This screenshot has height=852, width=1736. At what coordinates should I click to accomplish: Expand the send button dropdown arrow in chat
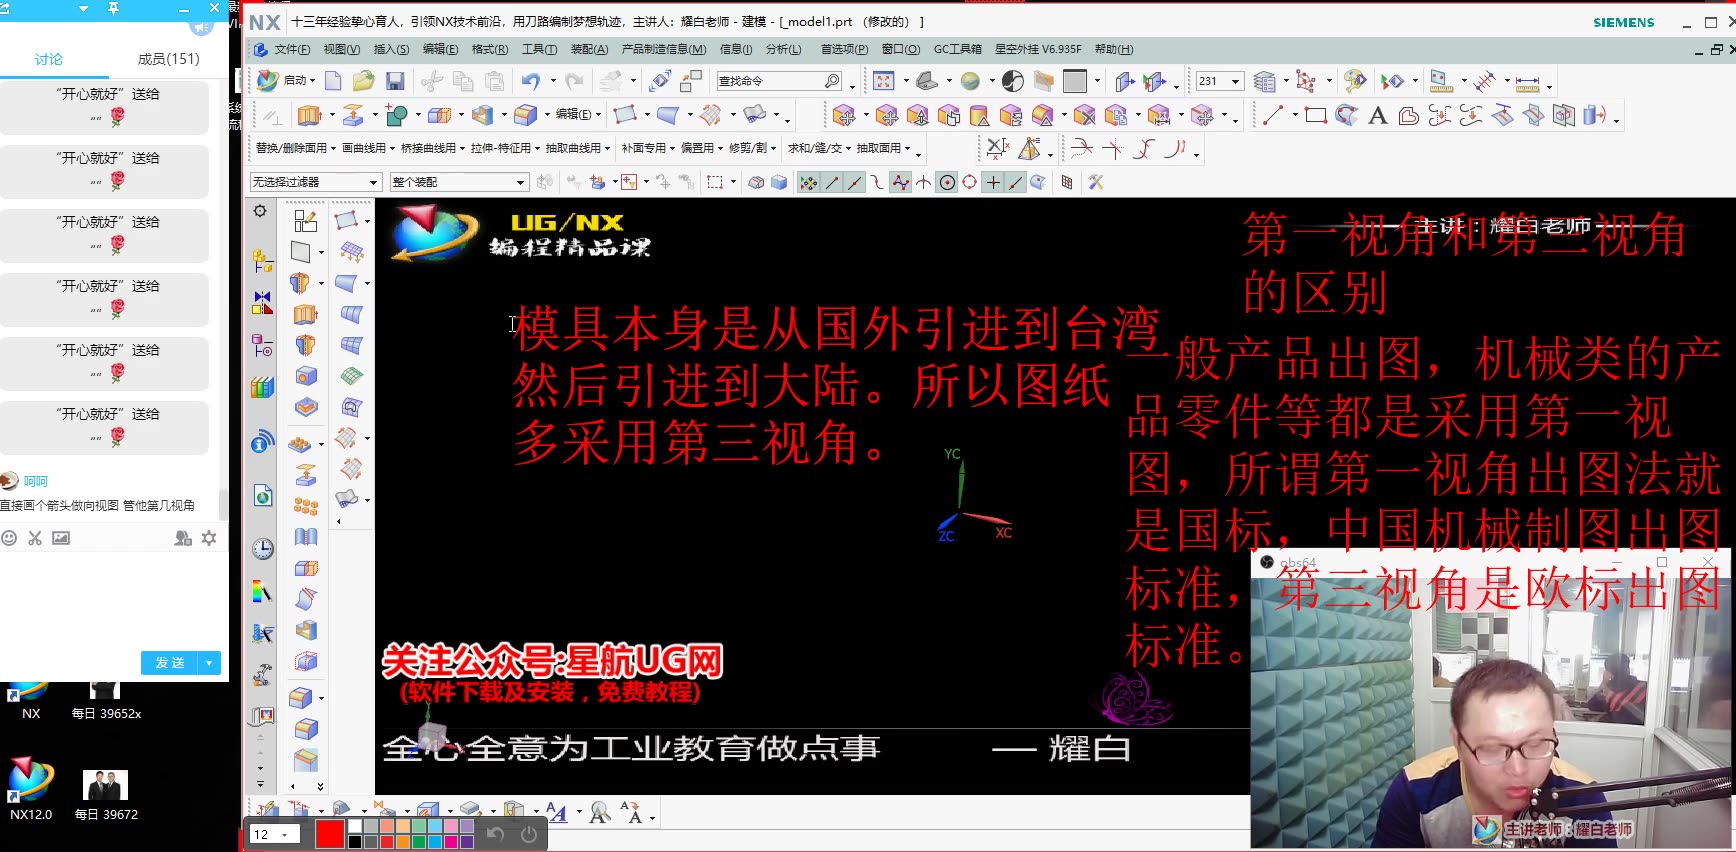point(209,663)
